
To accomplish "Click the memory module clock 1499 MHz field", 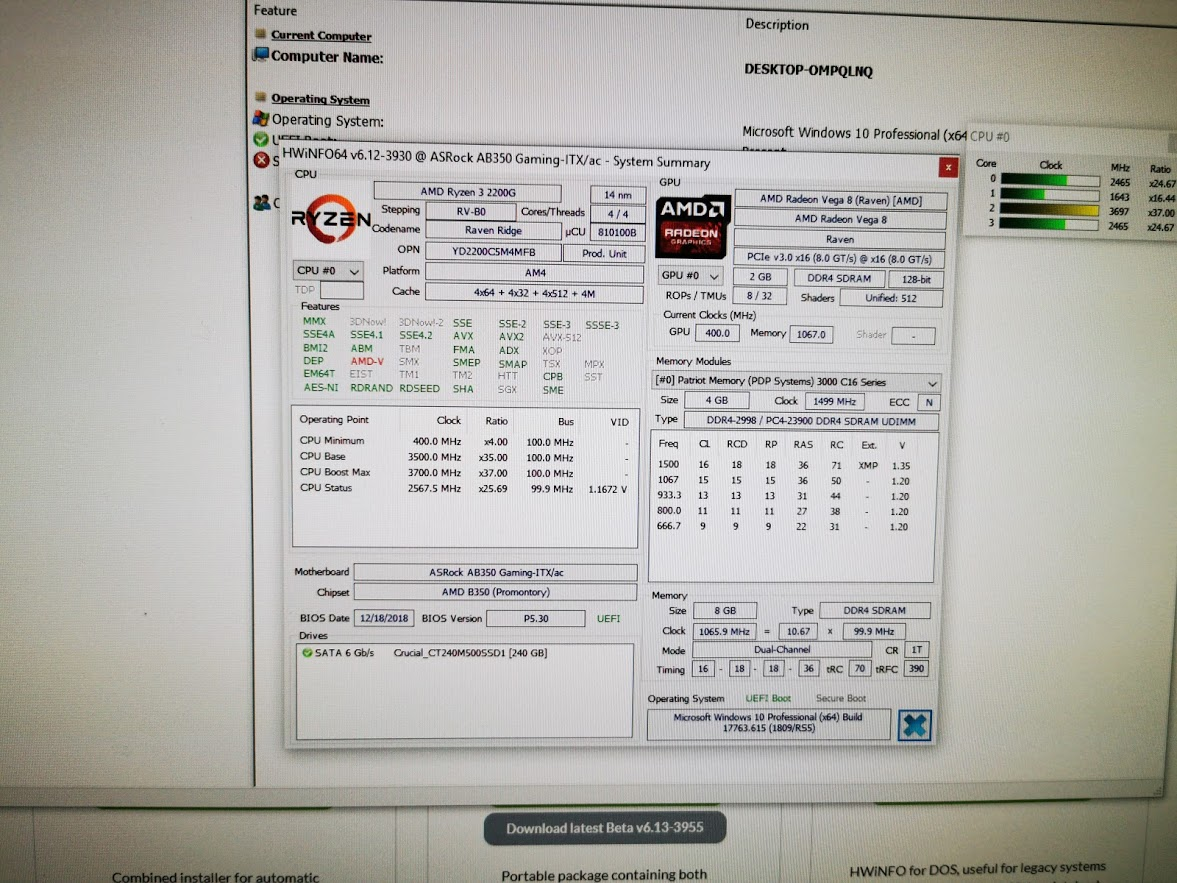I will [834, 402].
